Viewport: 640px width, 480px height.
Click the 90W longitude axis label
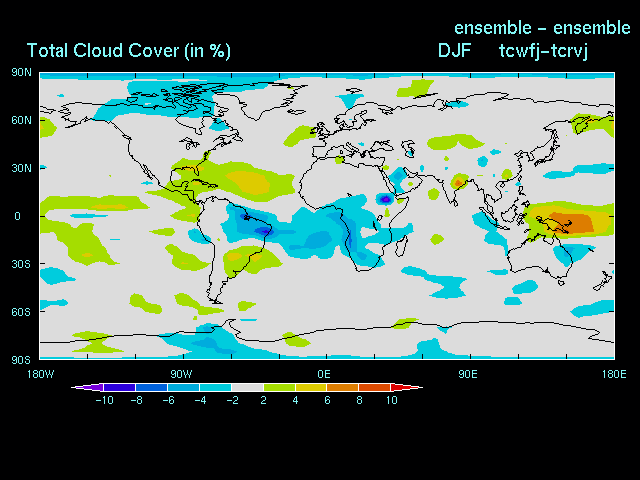point(181,374)
